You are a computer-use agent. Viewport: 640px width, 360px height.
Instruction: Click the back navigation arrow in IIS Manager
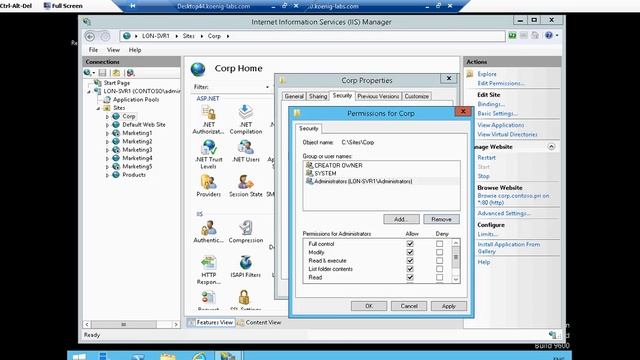90,36
